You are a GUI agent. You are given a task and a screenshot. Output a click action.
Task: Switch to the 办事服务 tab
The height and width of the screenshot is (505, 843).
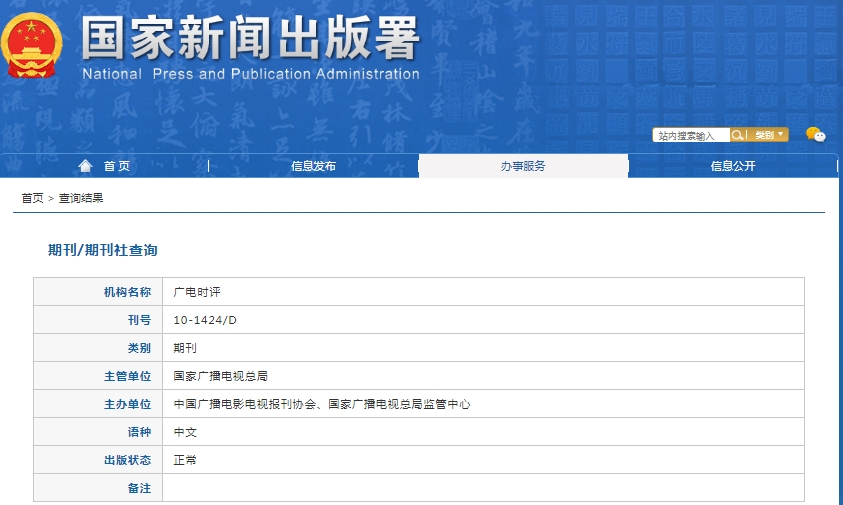click(523, 166)
